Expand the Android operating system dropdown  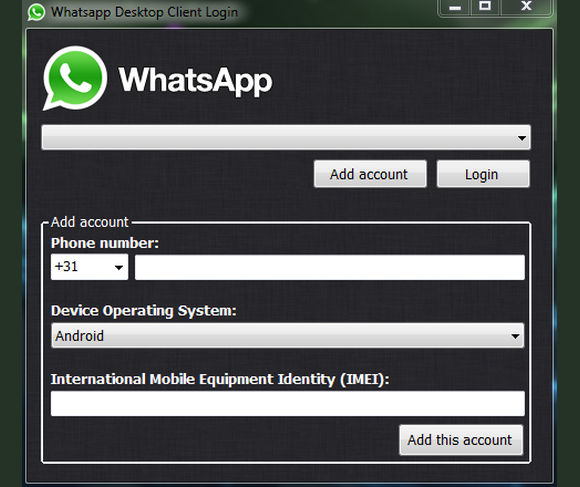coord(287,336)
